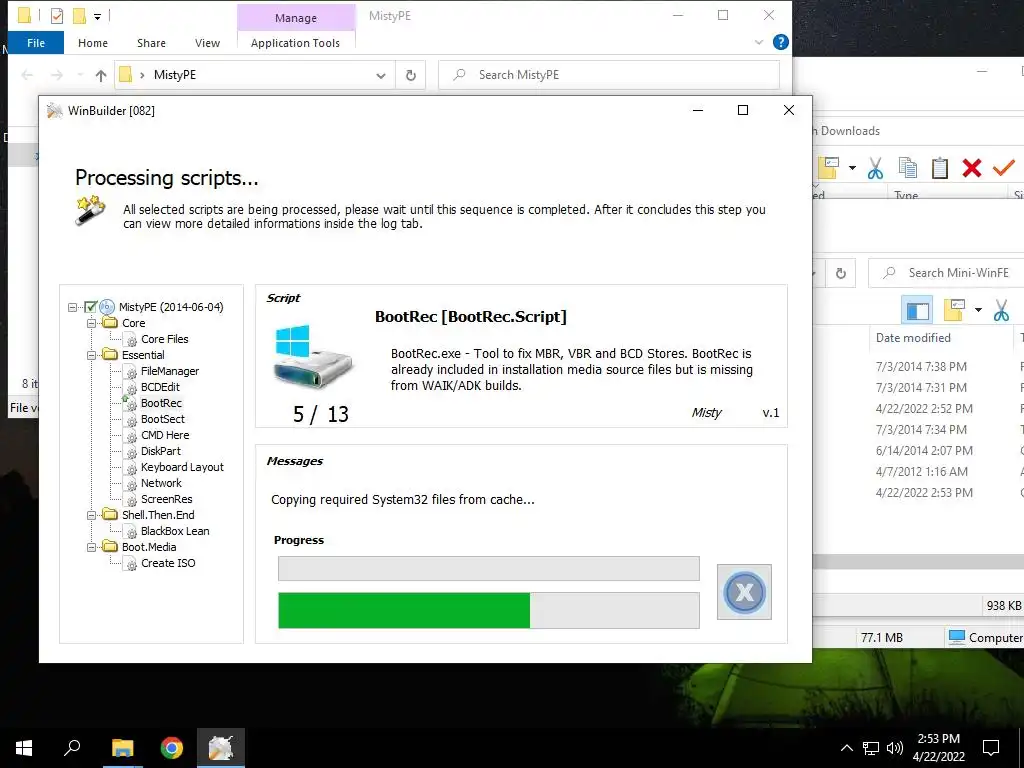Click the volume speaker tray icon
This screenshot has width=1024, height=768.
point(895,748)
